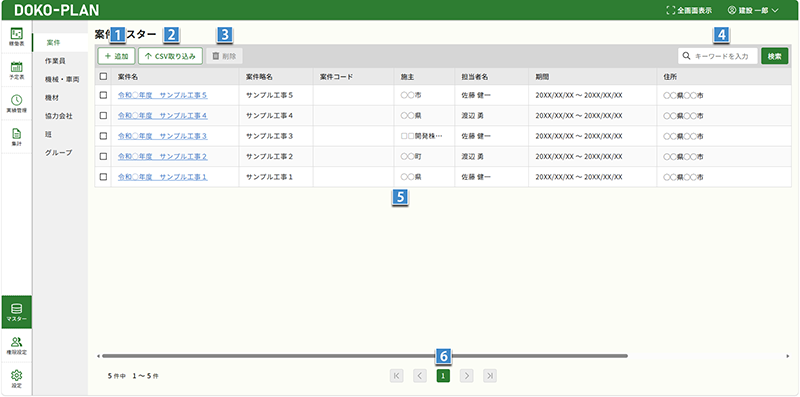Check the box for サンプル工事３ row
Screen dimensions: 800x397
click(x=104, y=136)
